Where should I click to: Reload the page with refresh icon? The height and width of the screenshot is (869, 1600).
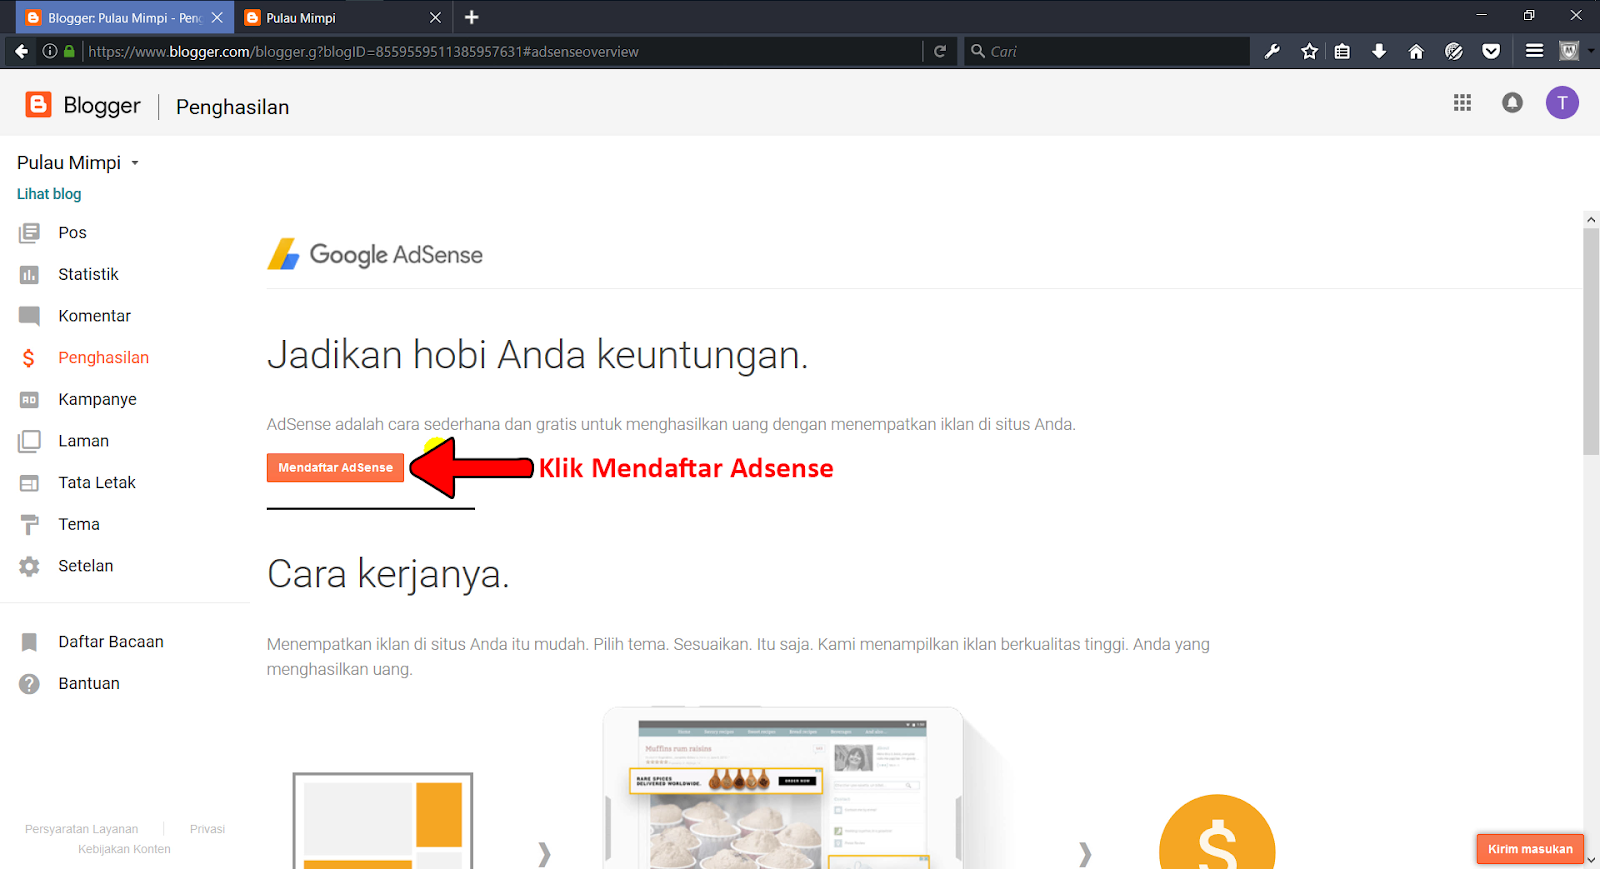(940, 51)
